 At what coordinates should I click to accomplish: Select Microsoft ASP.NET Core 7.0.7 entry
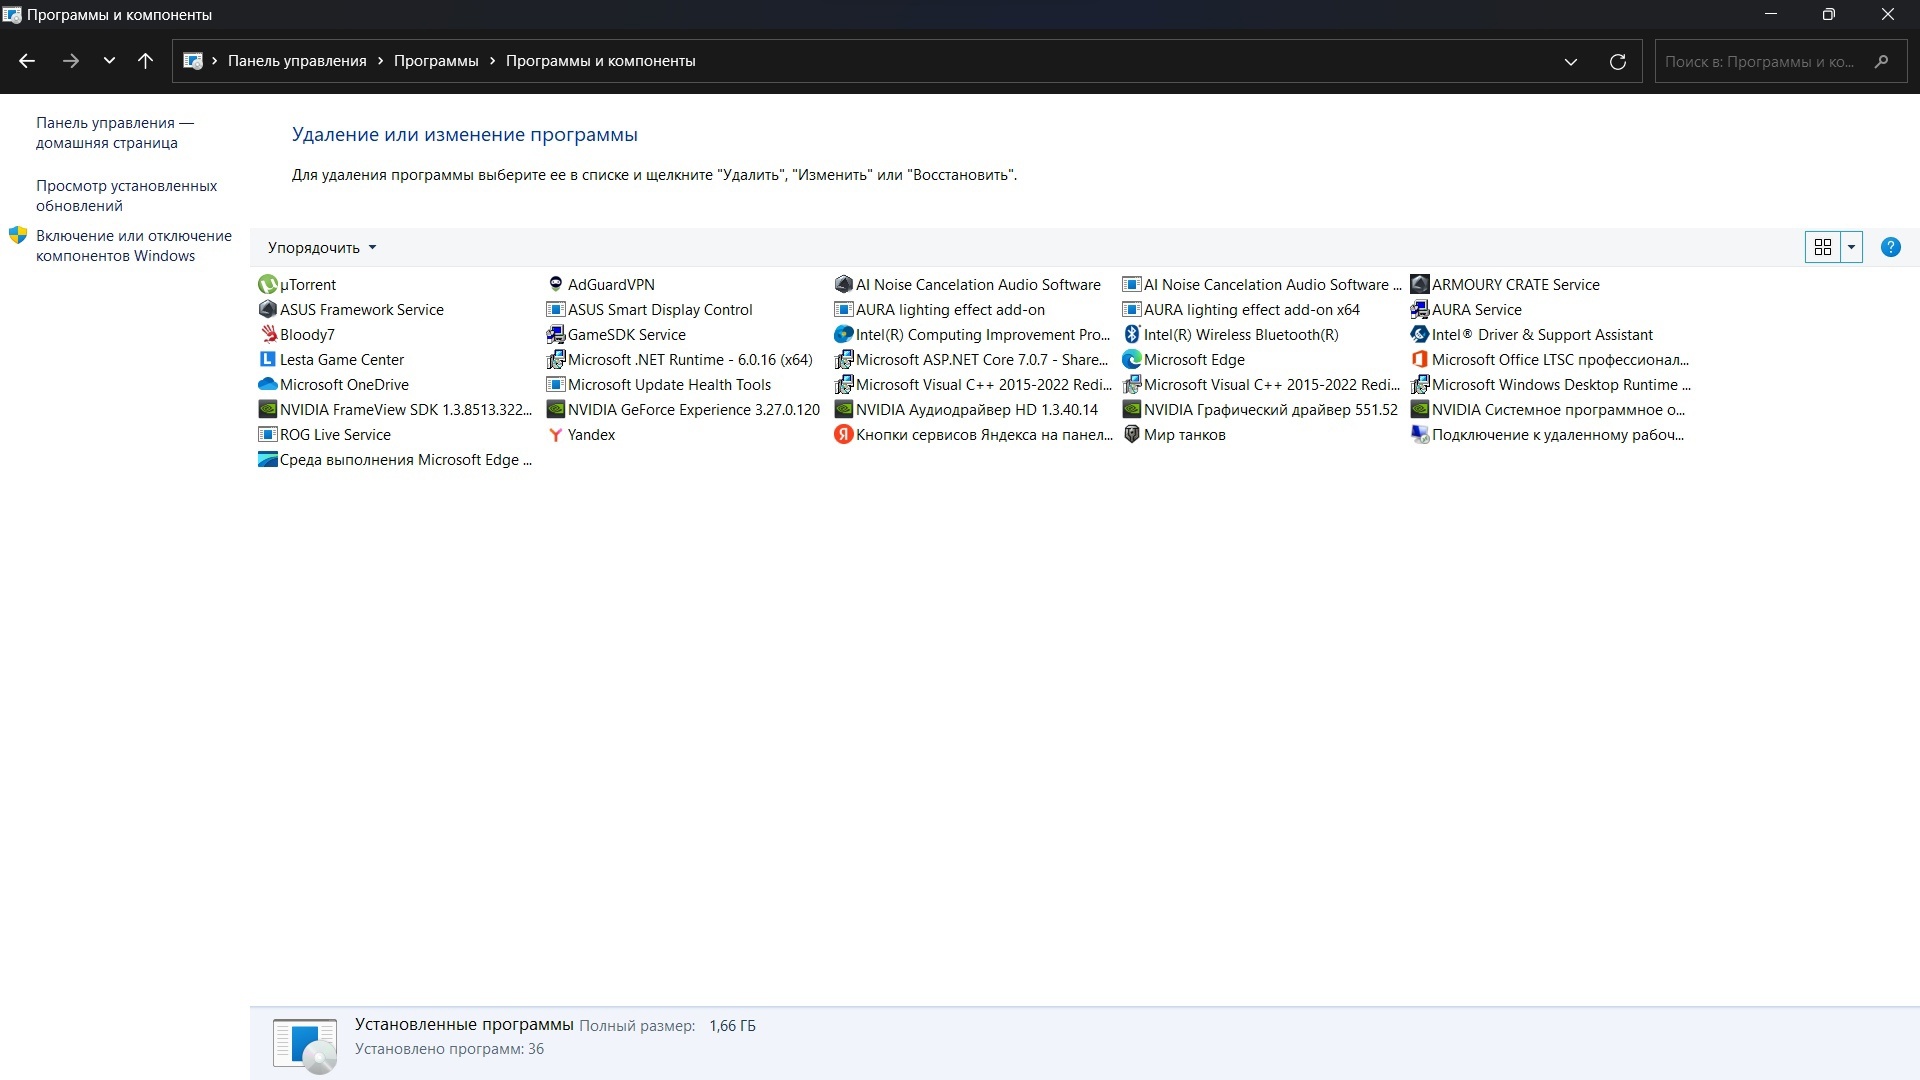(972, 360)
